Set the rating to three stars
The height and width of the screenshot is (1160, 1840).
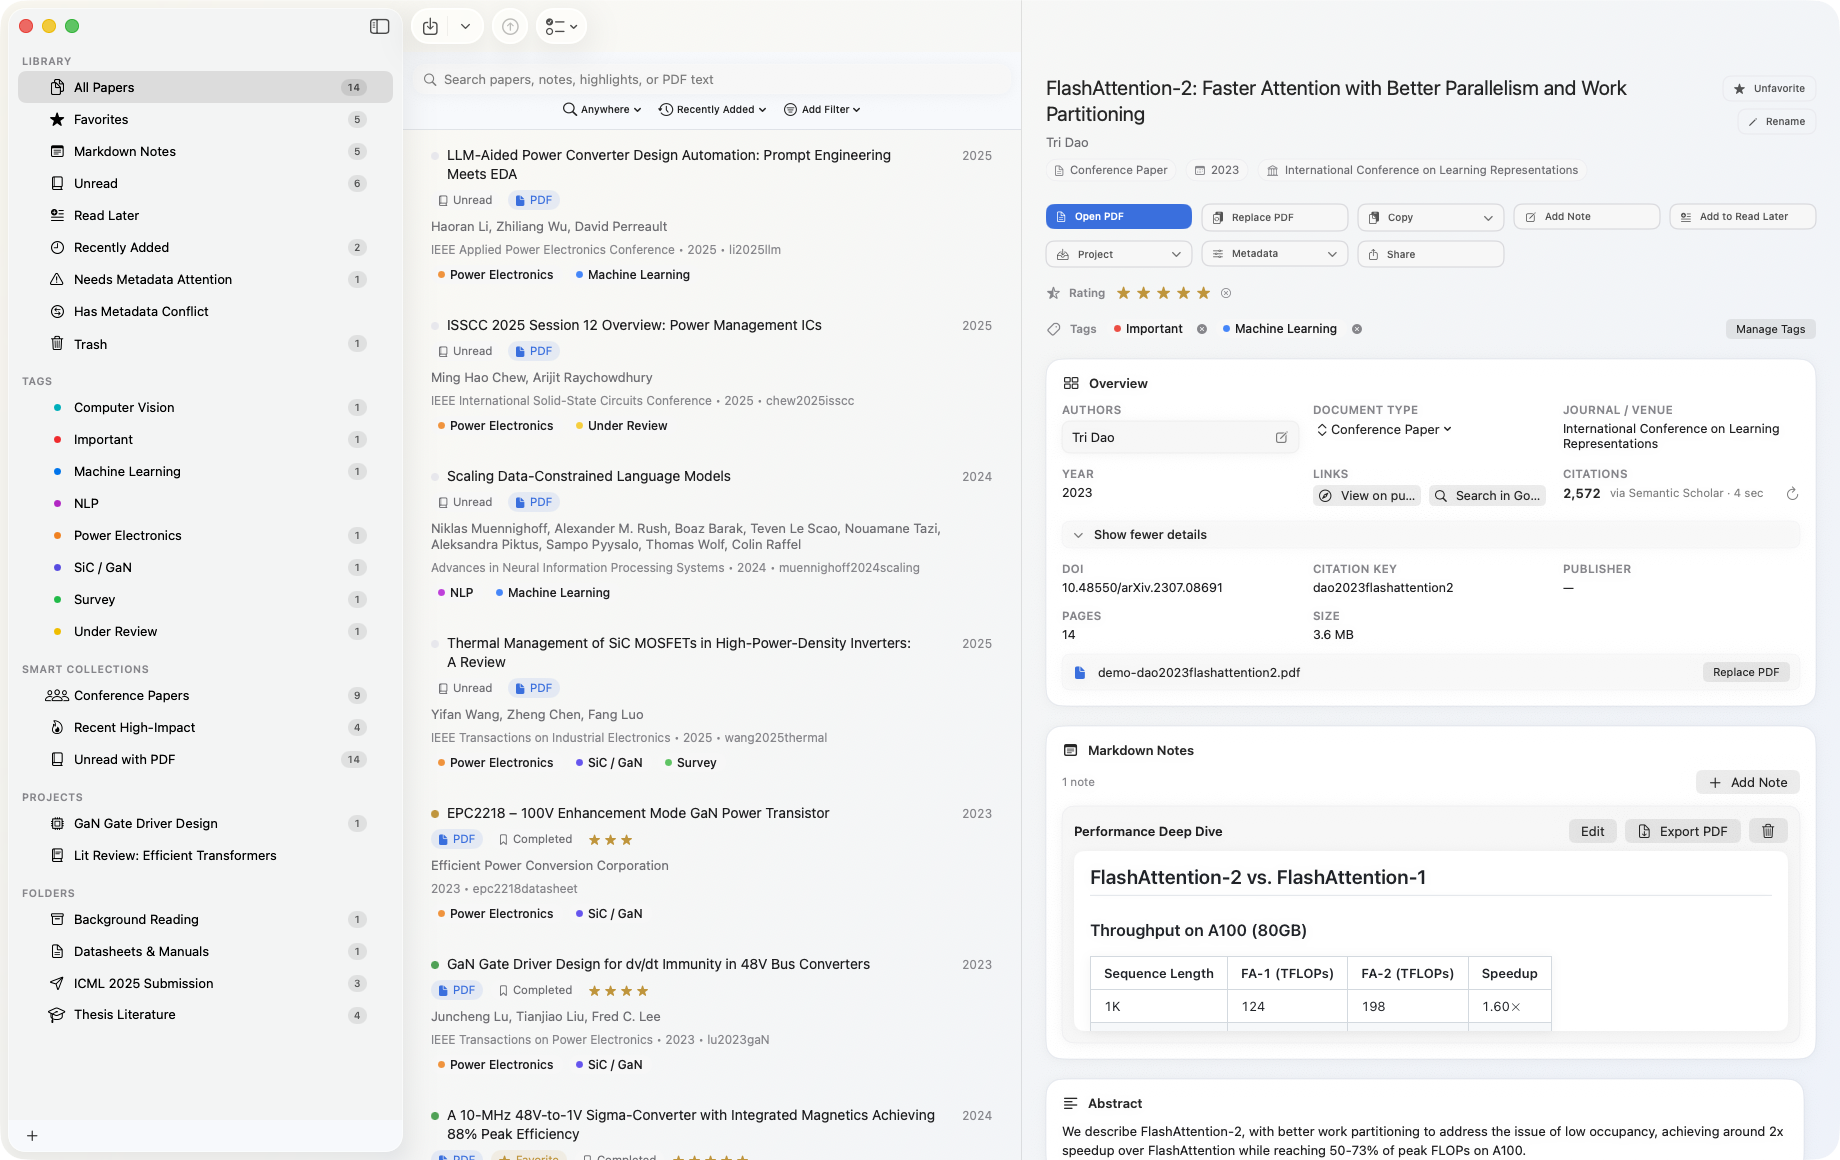1163,293
